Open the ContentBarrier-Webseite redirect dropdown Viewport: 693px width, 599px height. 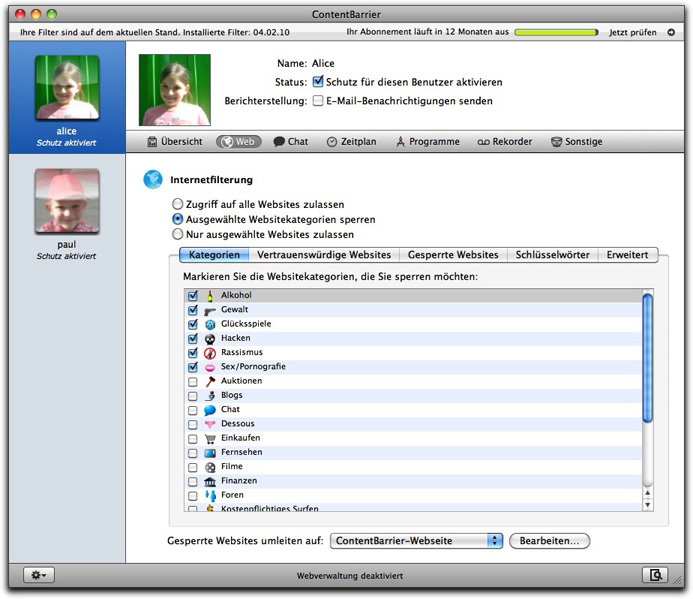416,541
